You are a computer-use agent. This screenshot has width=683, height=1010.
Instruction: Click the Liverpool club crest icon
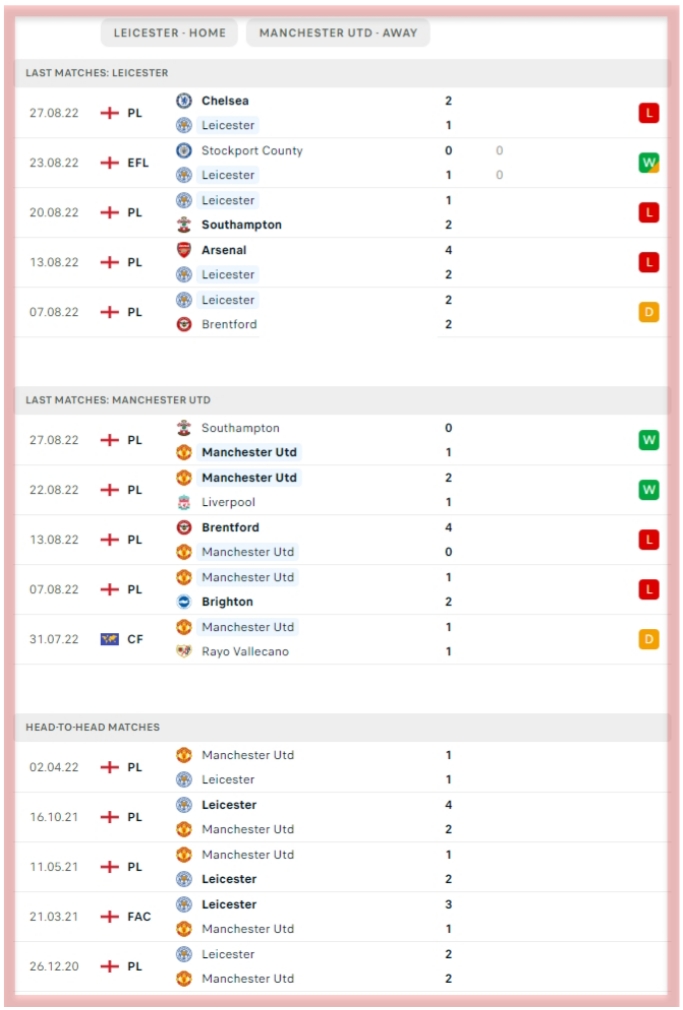pos(184,502)
